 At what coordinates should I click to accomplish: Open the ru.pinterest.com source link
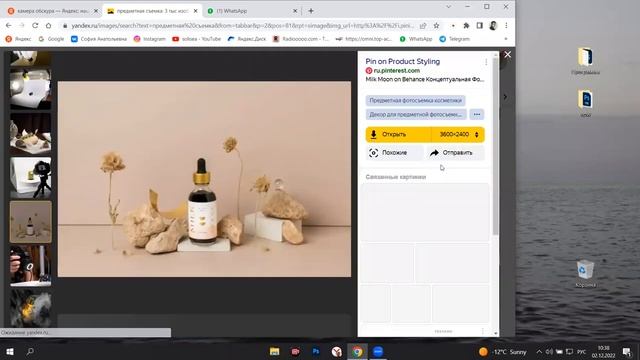pyautogui.click(x=396, y=71)
